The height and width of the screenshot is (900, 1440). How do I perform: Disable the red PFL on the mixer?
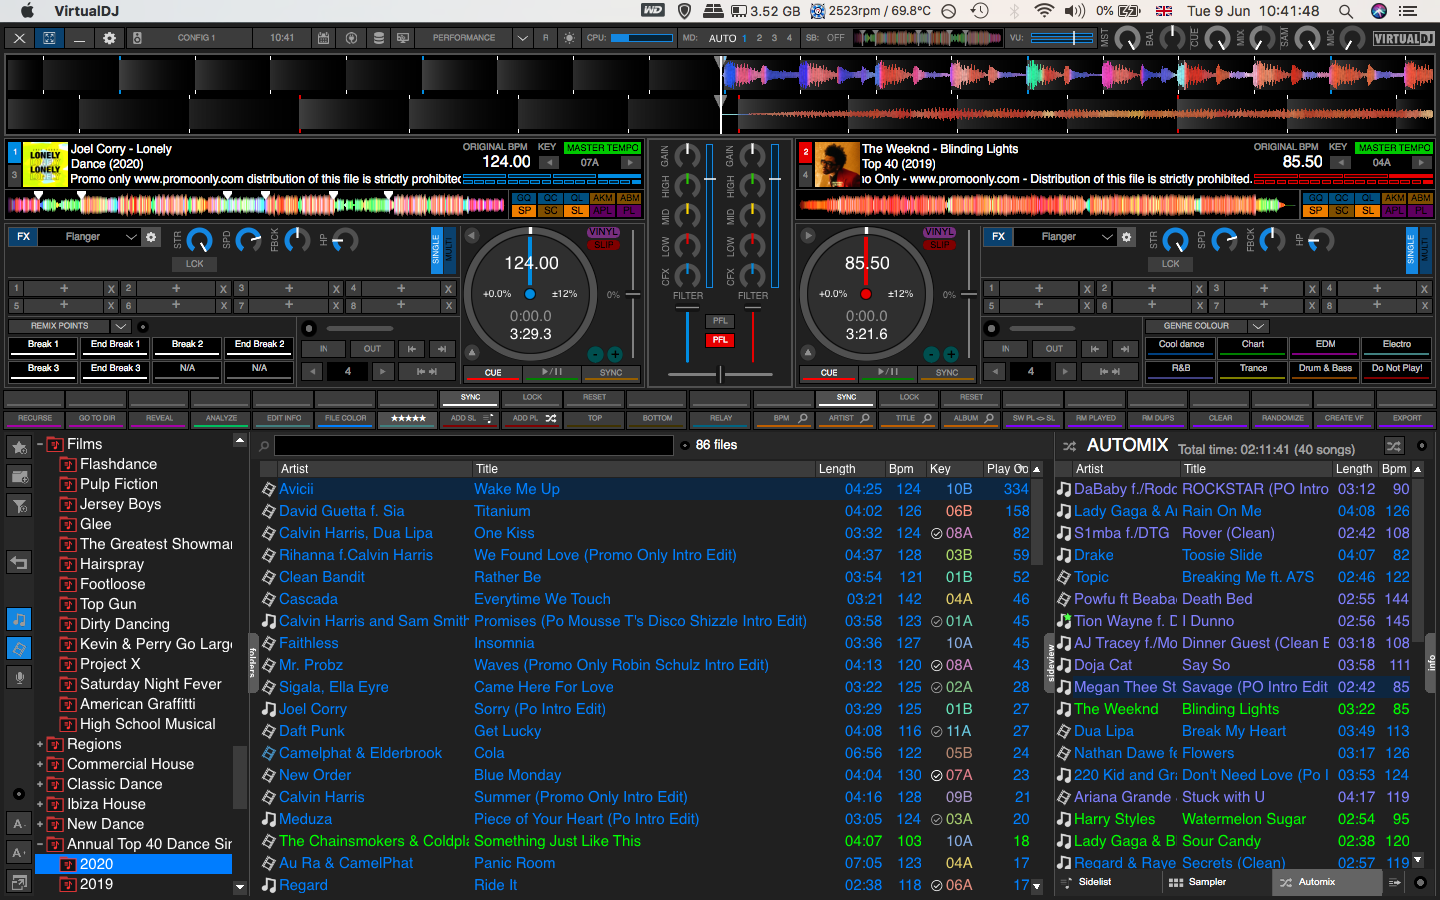(720, 340)
